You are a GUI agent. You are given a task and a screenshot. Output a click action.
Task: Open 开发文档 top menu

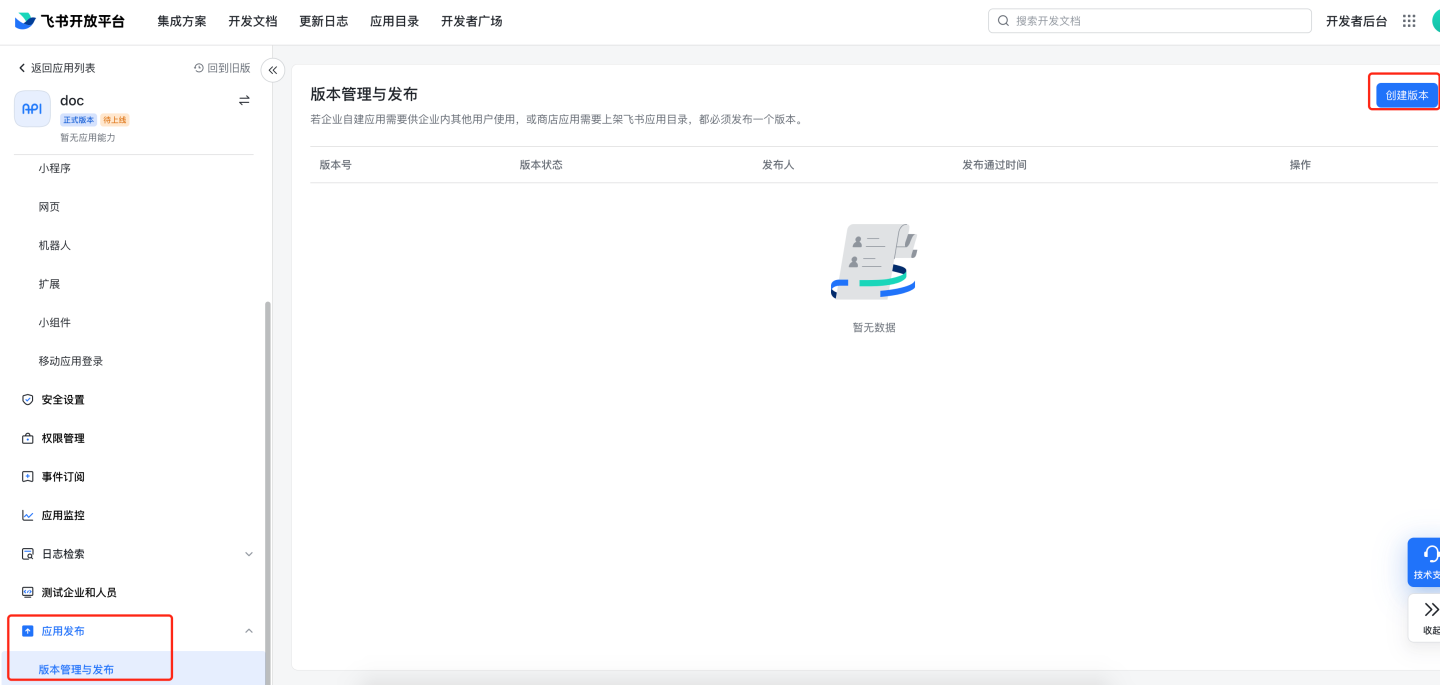[252, 21]
